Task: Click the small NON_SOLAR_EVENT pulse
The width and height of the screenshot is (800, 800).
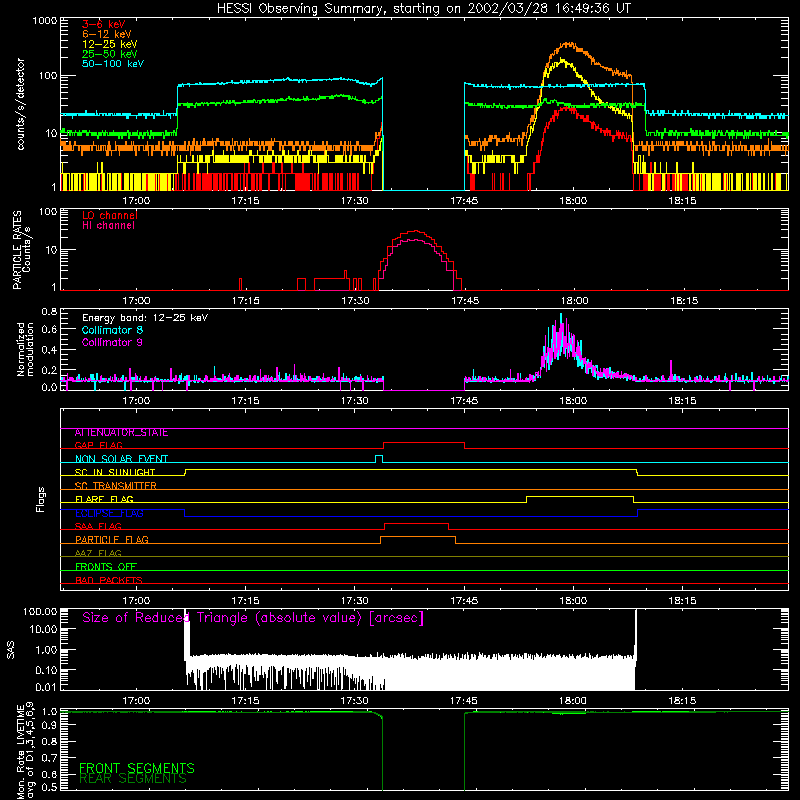Action: click(379, 458)
